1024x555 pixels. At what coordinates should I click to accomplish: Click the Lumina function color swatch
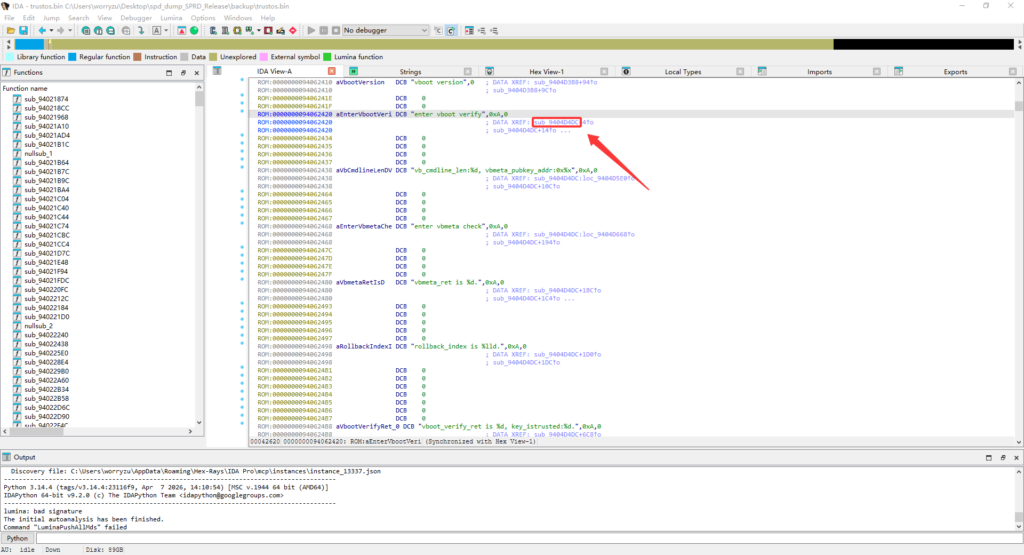coord(327,57)
